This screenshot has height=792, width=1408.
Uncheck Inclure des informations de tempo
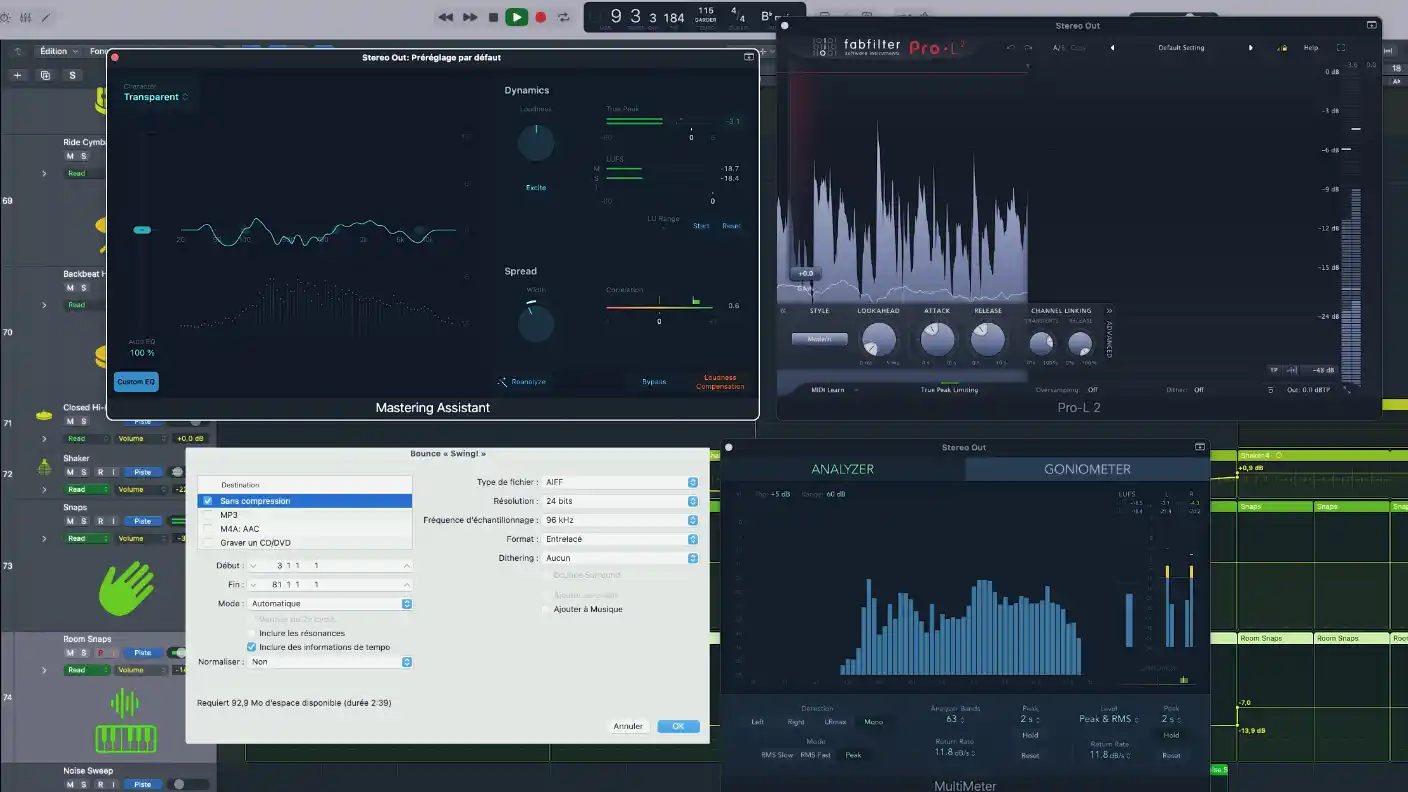coord(252,647)
